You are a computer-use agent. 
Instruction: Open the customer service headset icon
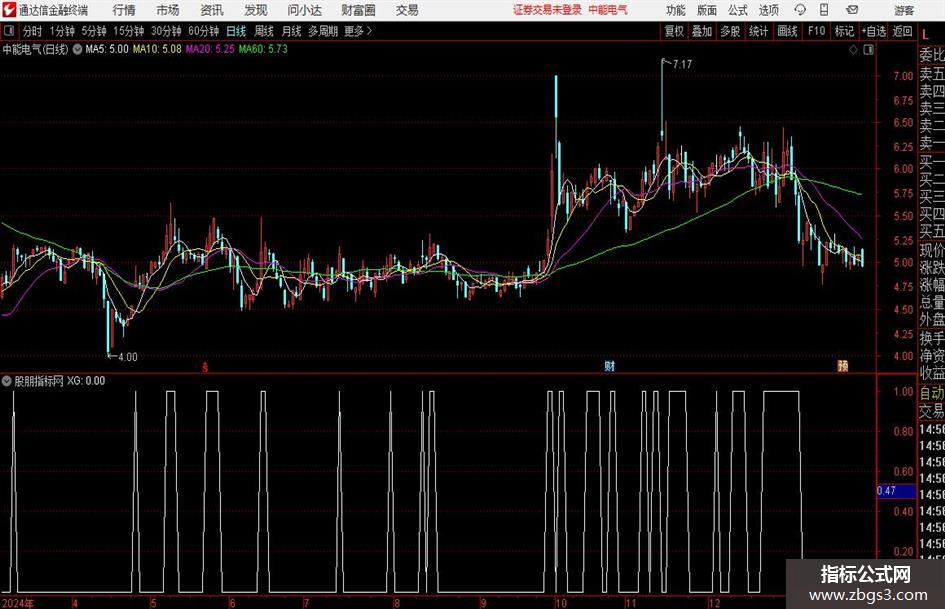(800, 10)
